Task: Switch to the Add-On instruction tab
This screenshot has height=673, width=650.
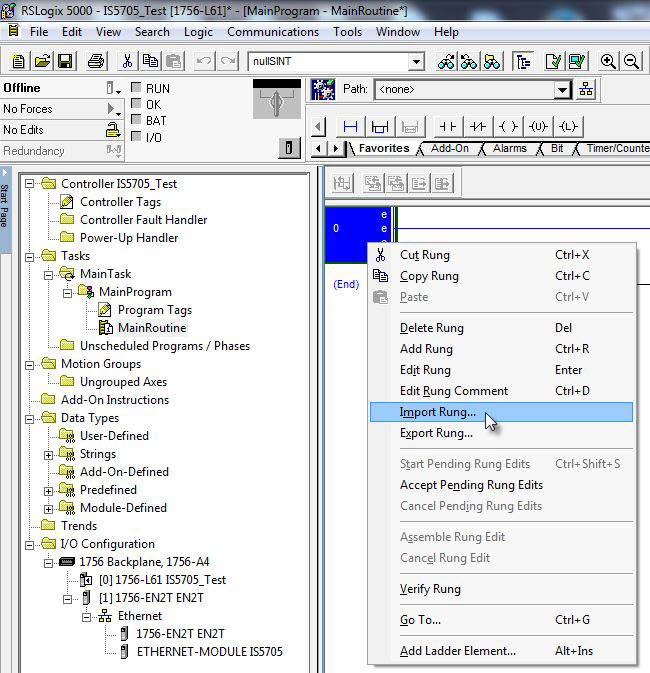Action: (x=449, y=149)
